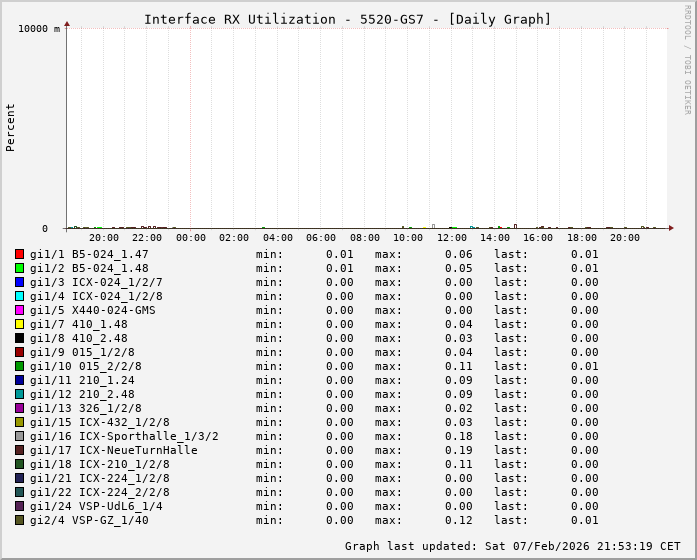Click the 12:00 time axis label
The height and width of the screenshot is (560, 697).
coord(451,238)
